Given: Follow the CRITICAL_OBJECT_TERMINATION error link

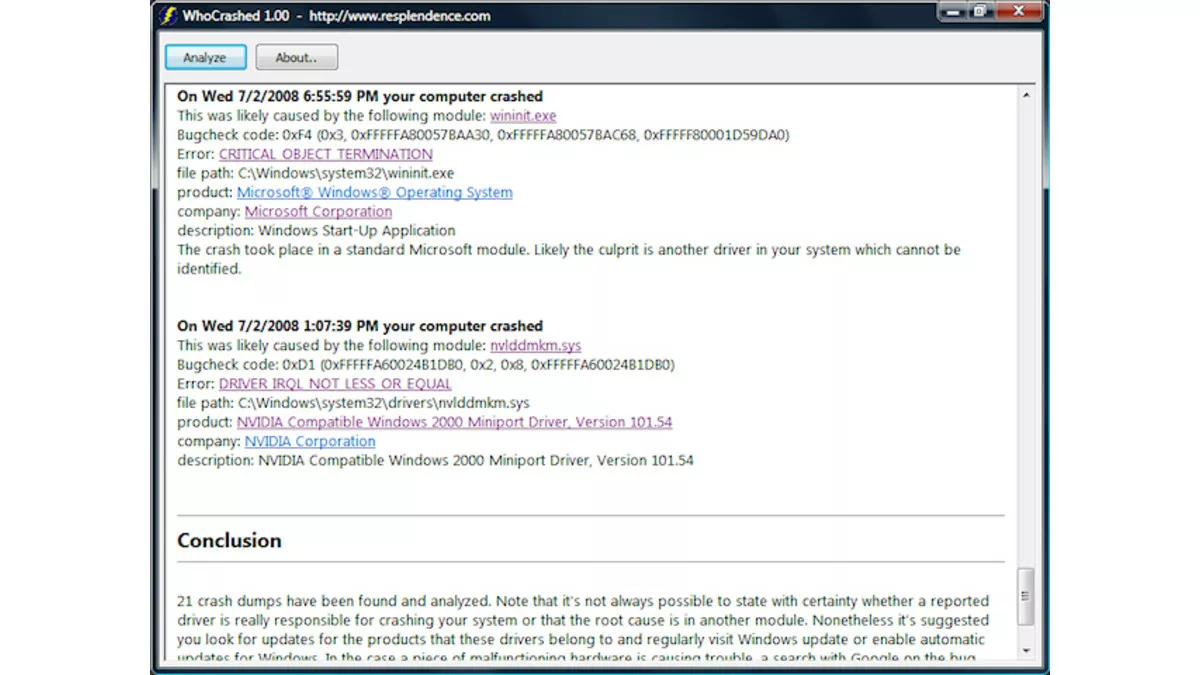Looking at the screenshot, I should (x=325, y=154).
